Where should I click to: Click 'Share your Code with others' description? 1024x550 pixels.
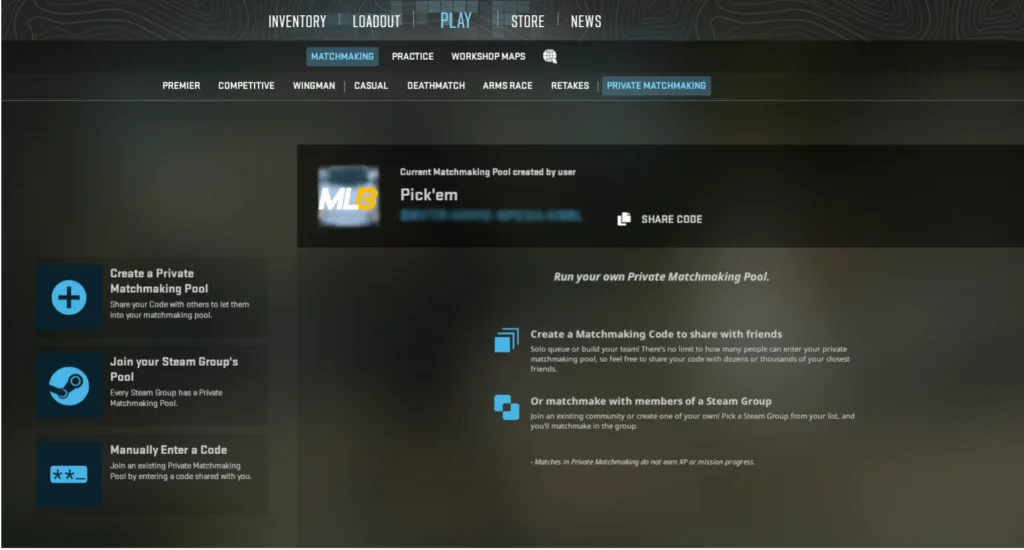coord(180,310)
